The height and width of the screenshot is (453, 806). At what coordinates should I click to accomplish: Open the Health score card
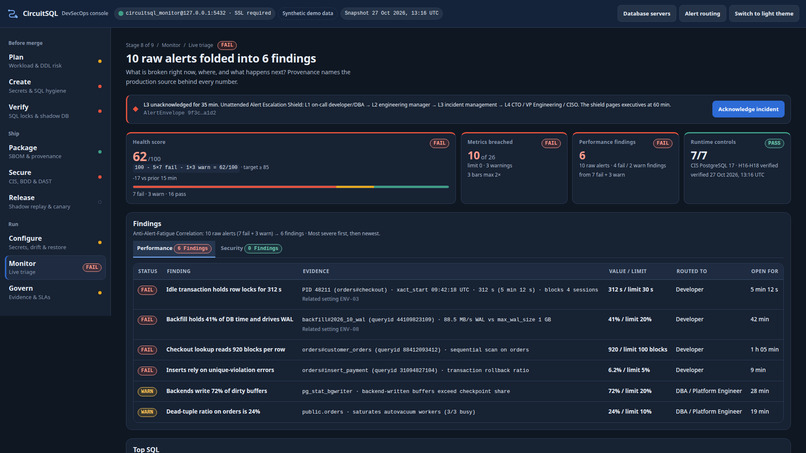(291, 168)
